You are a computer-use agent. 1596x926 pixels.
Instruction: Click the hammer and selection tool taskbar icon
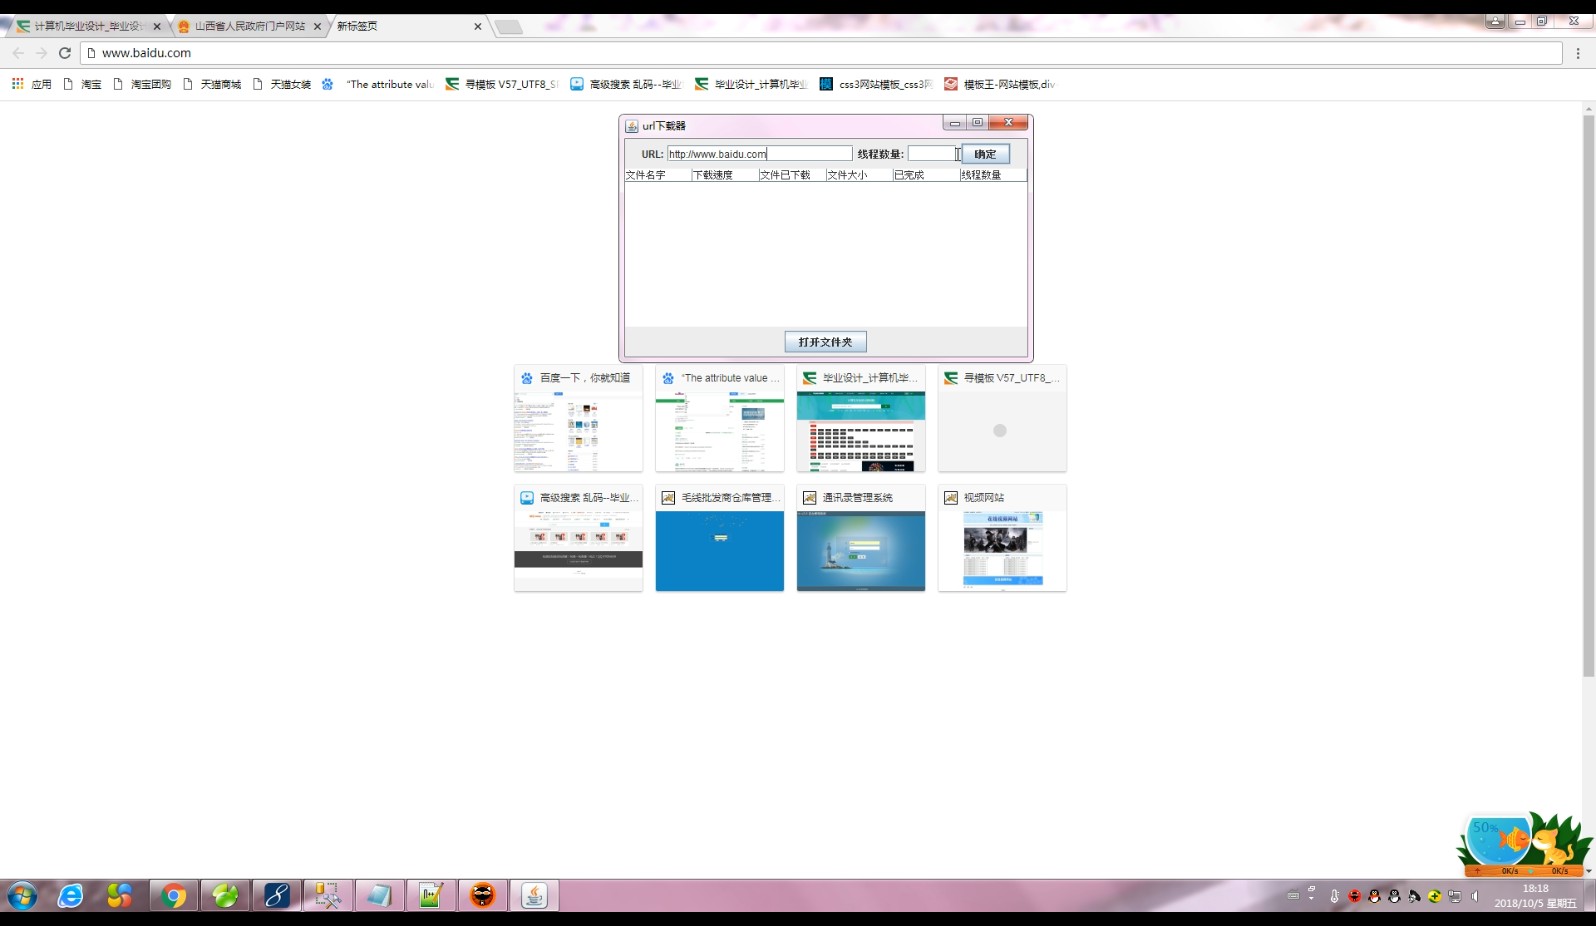pyautogui.click(x=328, y=895)
